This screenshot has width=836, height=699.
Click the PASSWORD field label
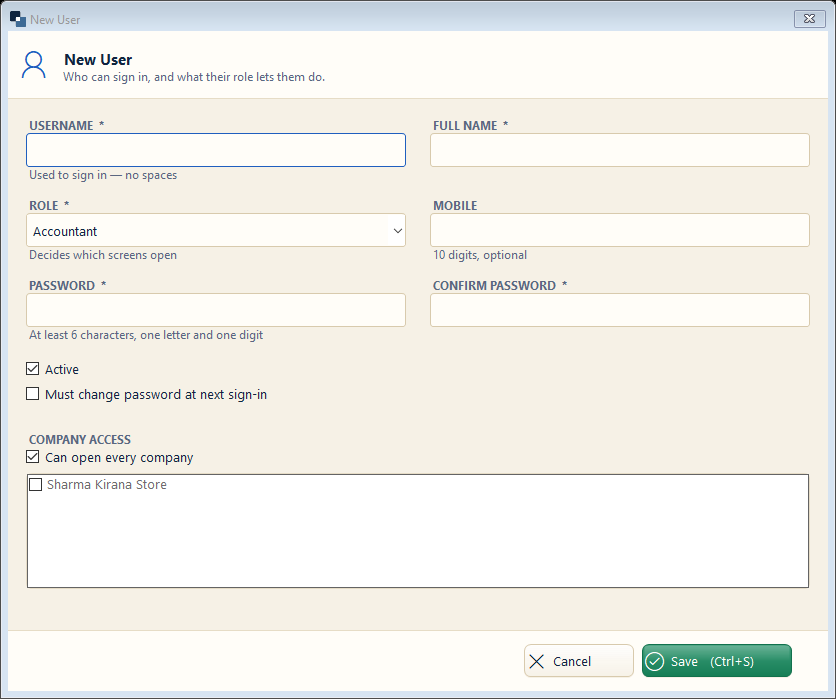[x=68, y=285]
